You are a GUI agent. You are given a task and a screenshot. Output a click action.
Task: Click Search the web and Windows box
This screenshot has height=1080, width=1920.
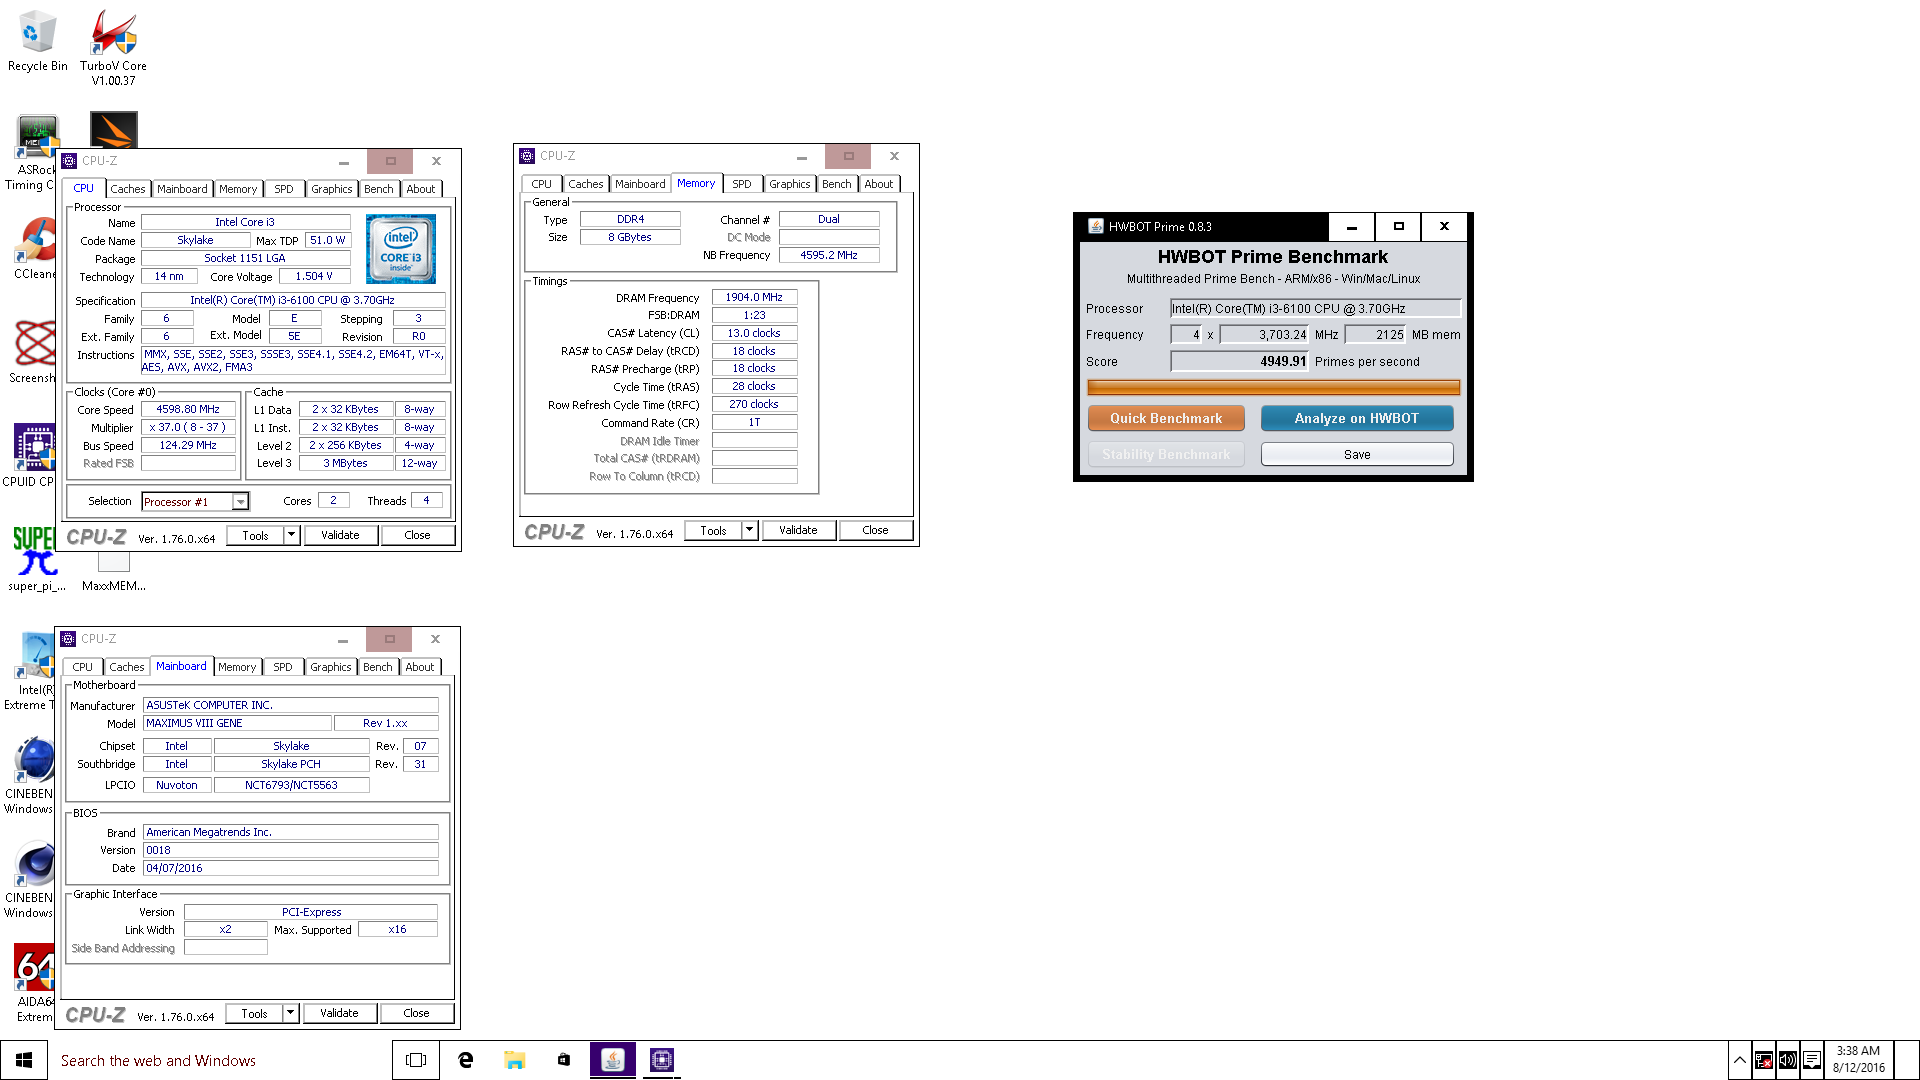pos(220,1060)
